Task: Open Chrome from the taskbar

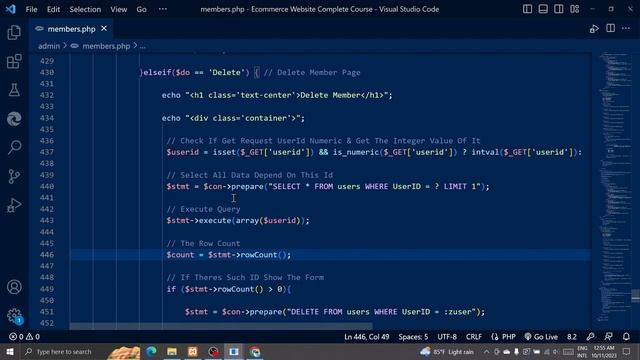Action: click(255, 351)
